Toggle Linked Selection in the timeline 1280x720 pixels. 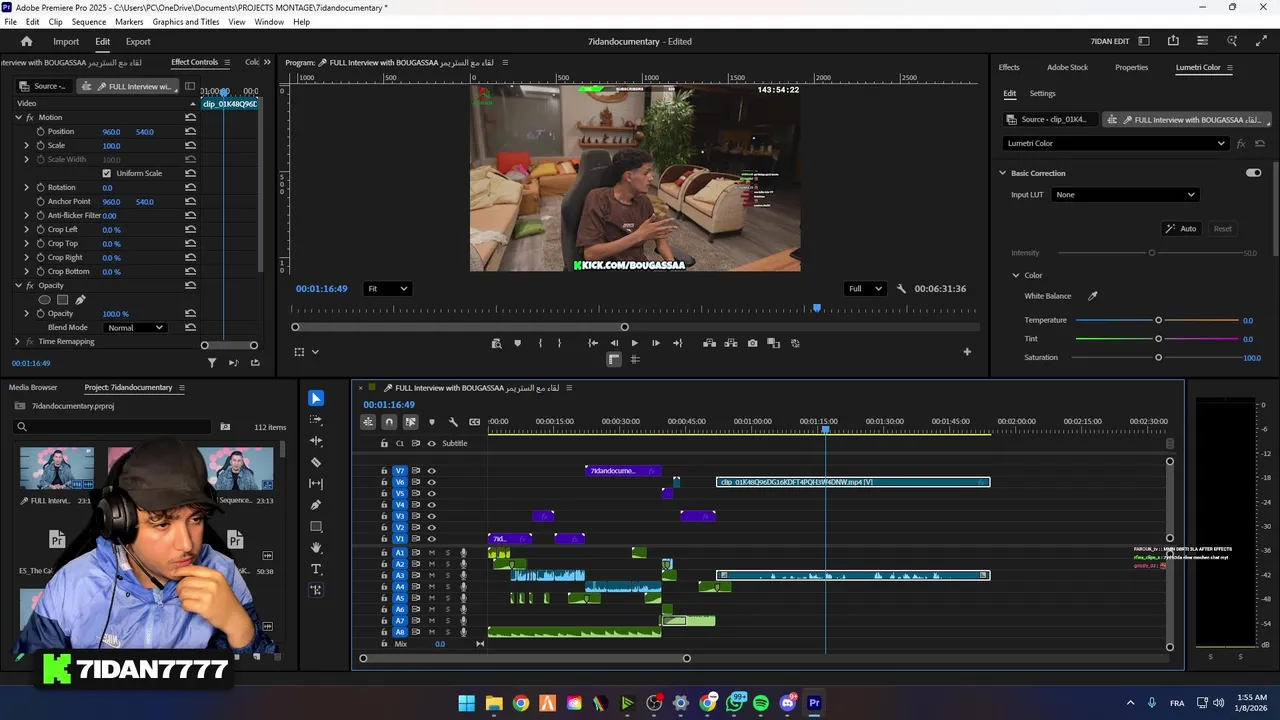(410, 422)
